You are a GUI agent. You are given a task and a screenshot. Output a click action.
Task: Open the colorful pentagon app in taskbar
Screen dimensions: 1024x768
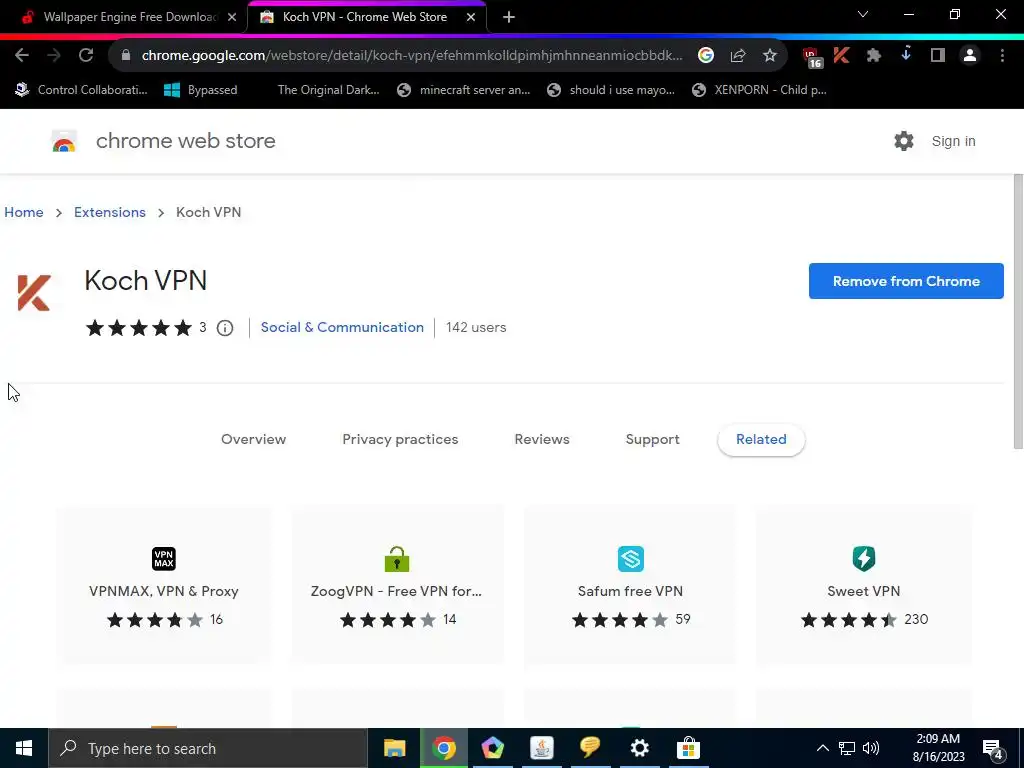pyautogui.click(x=492, y=748)
